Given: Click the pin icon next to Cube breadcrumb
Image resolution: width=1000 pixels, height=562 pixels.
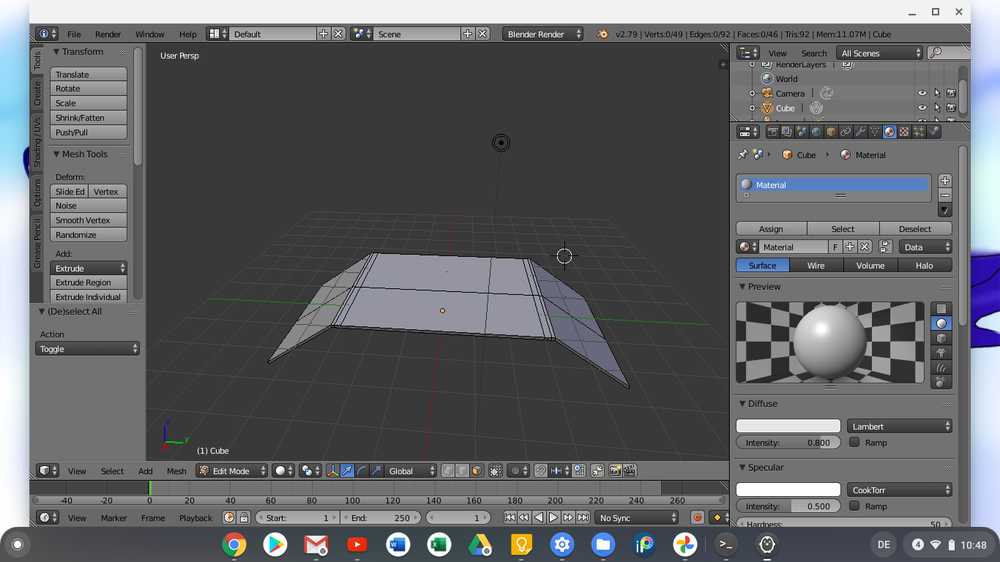Looking at the screenshot, I should pyautogui.click(x=742, y=155).
